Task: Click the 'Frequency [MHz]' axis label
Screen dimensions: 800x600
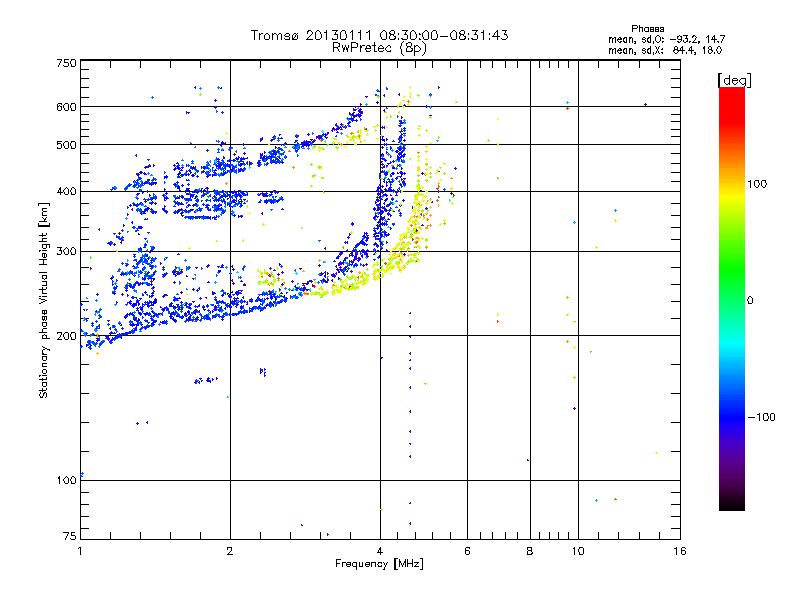Action: click(379, 564)
